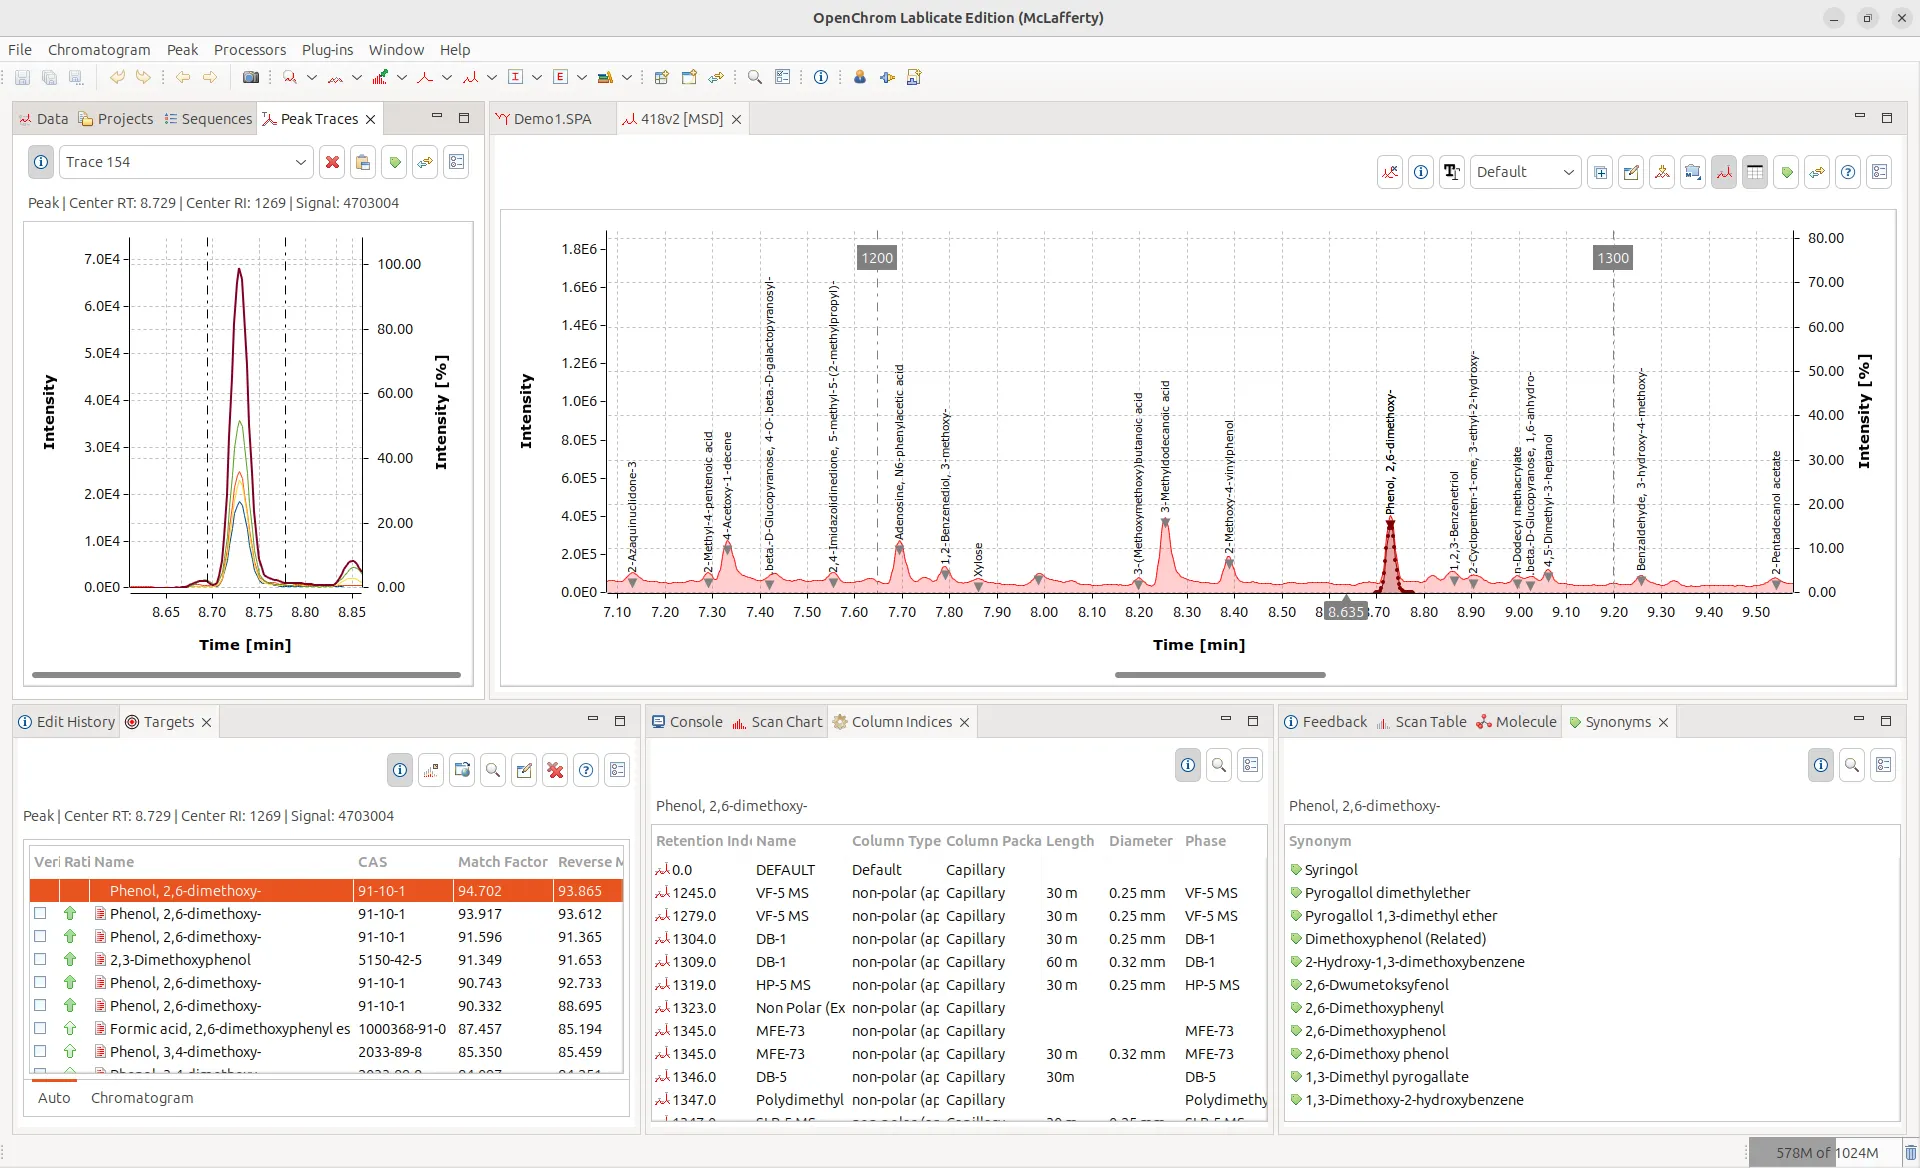This screenshot has height=1168, width=1920.
Task: Expand the arrow next to the E toolbar icon
Action: coord(581,77)
